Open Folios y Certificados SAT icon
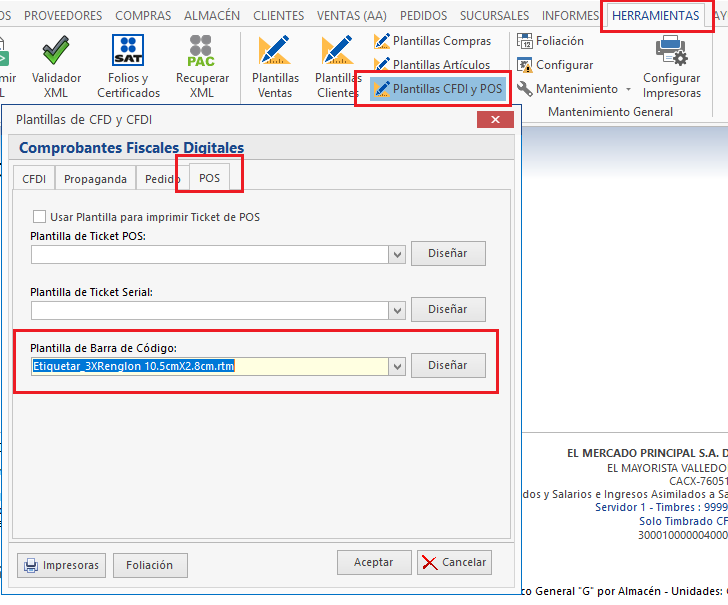Screen dimensions: 728x605 coord(128,66)
